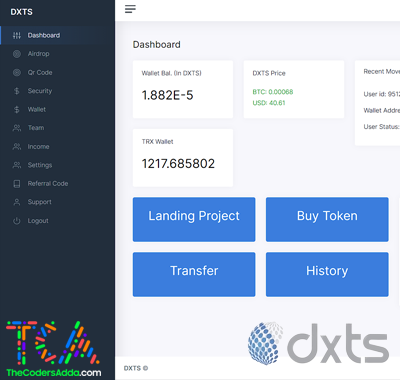The height and width of the screenshot is (380, 400).
Task: Click the DXTS brand title in sidebar
Action: pyautogui.click(x=21, y=12)
